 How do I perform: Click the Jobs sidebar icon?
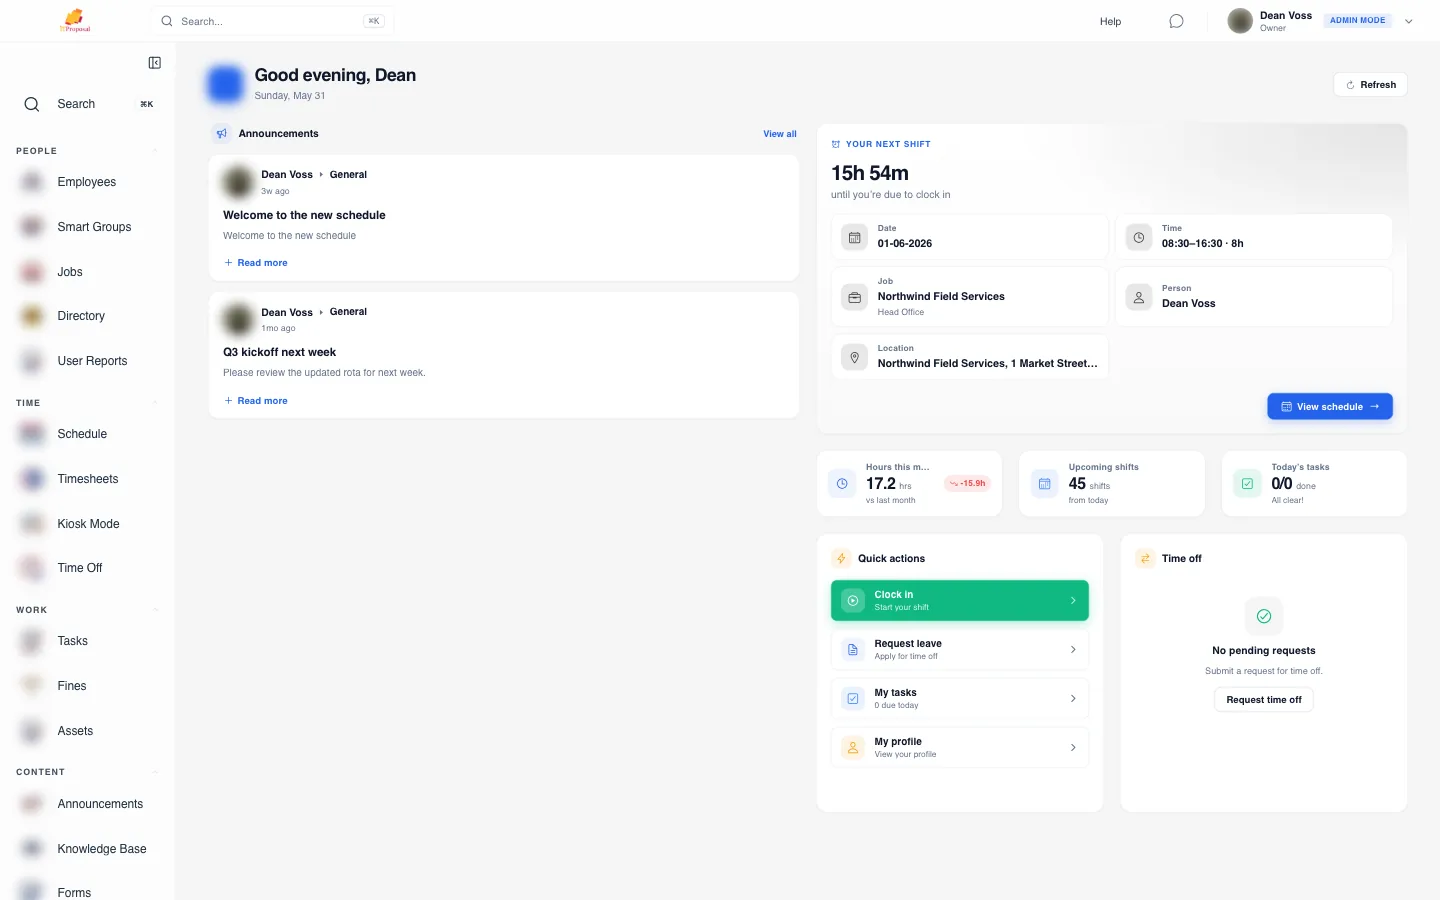tap(32, 272)
